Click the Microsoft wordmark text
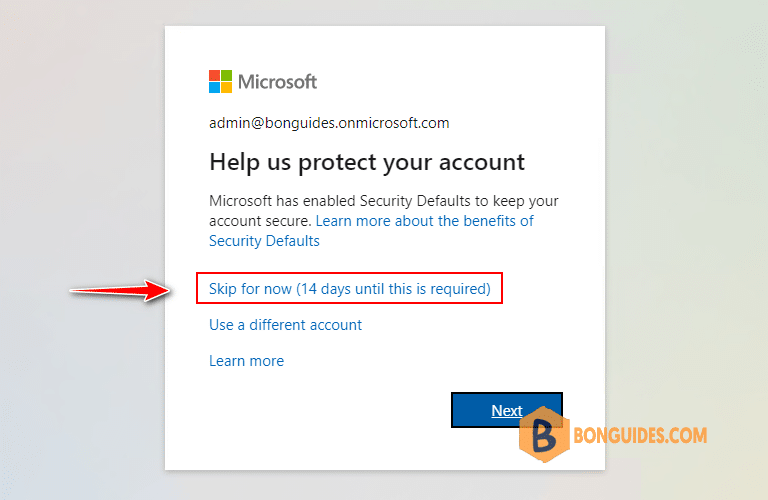 pyautogui.click(x=277, y=82)
